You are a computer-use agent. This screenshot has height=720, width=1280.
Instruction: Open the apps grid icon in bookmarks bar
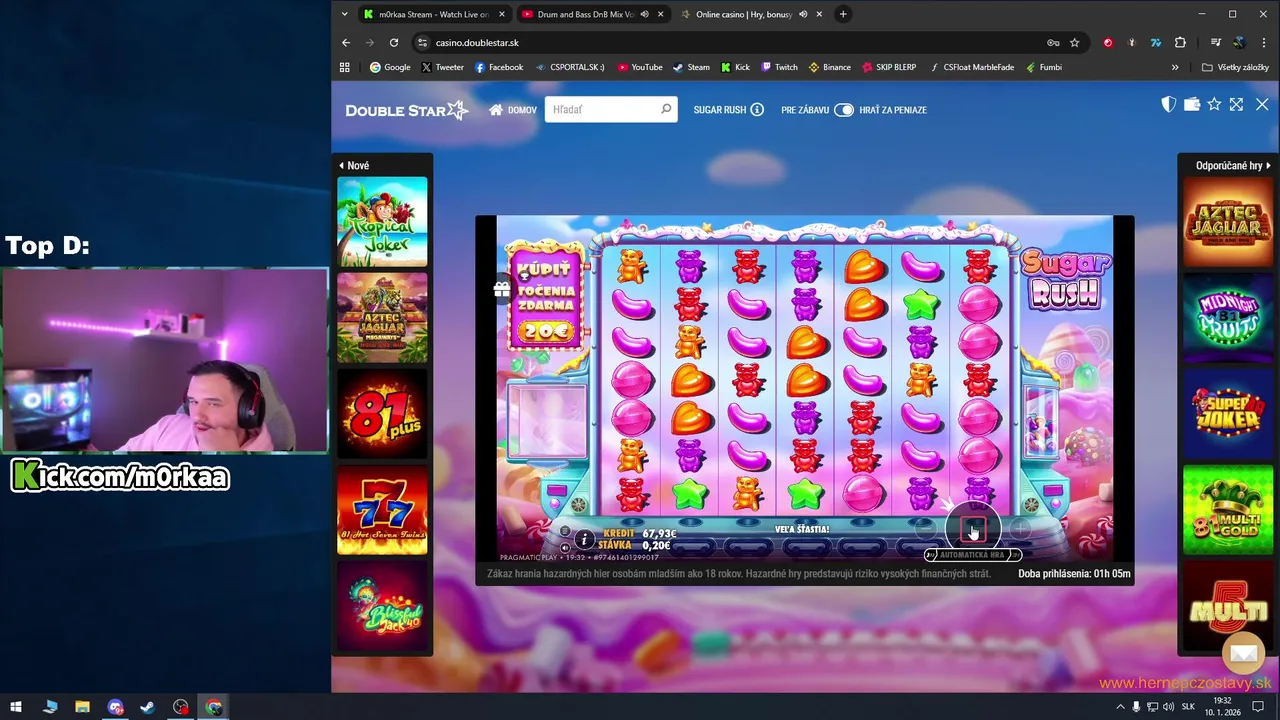coord(345,67)
